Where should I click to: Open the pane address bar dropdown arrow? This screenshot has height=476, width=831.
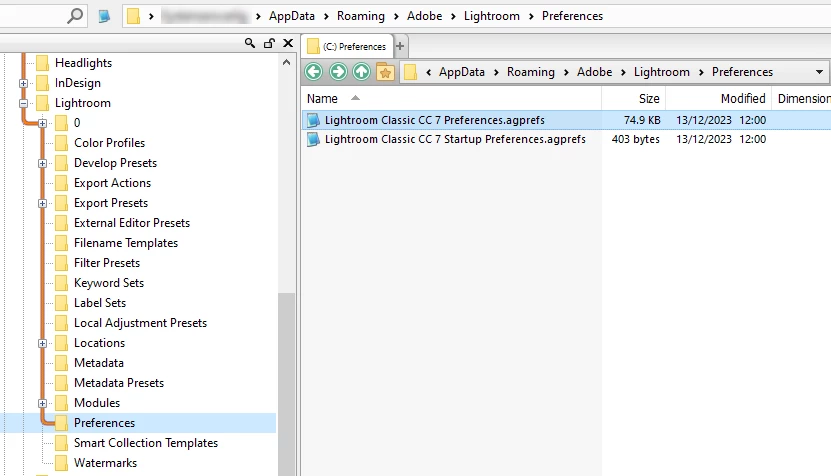tap(819, 72)
